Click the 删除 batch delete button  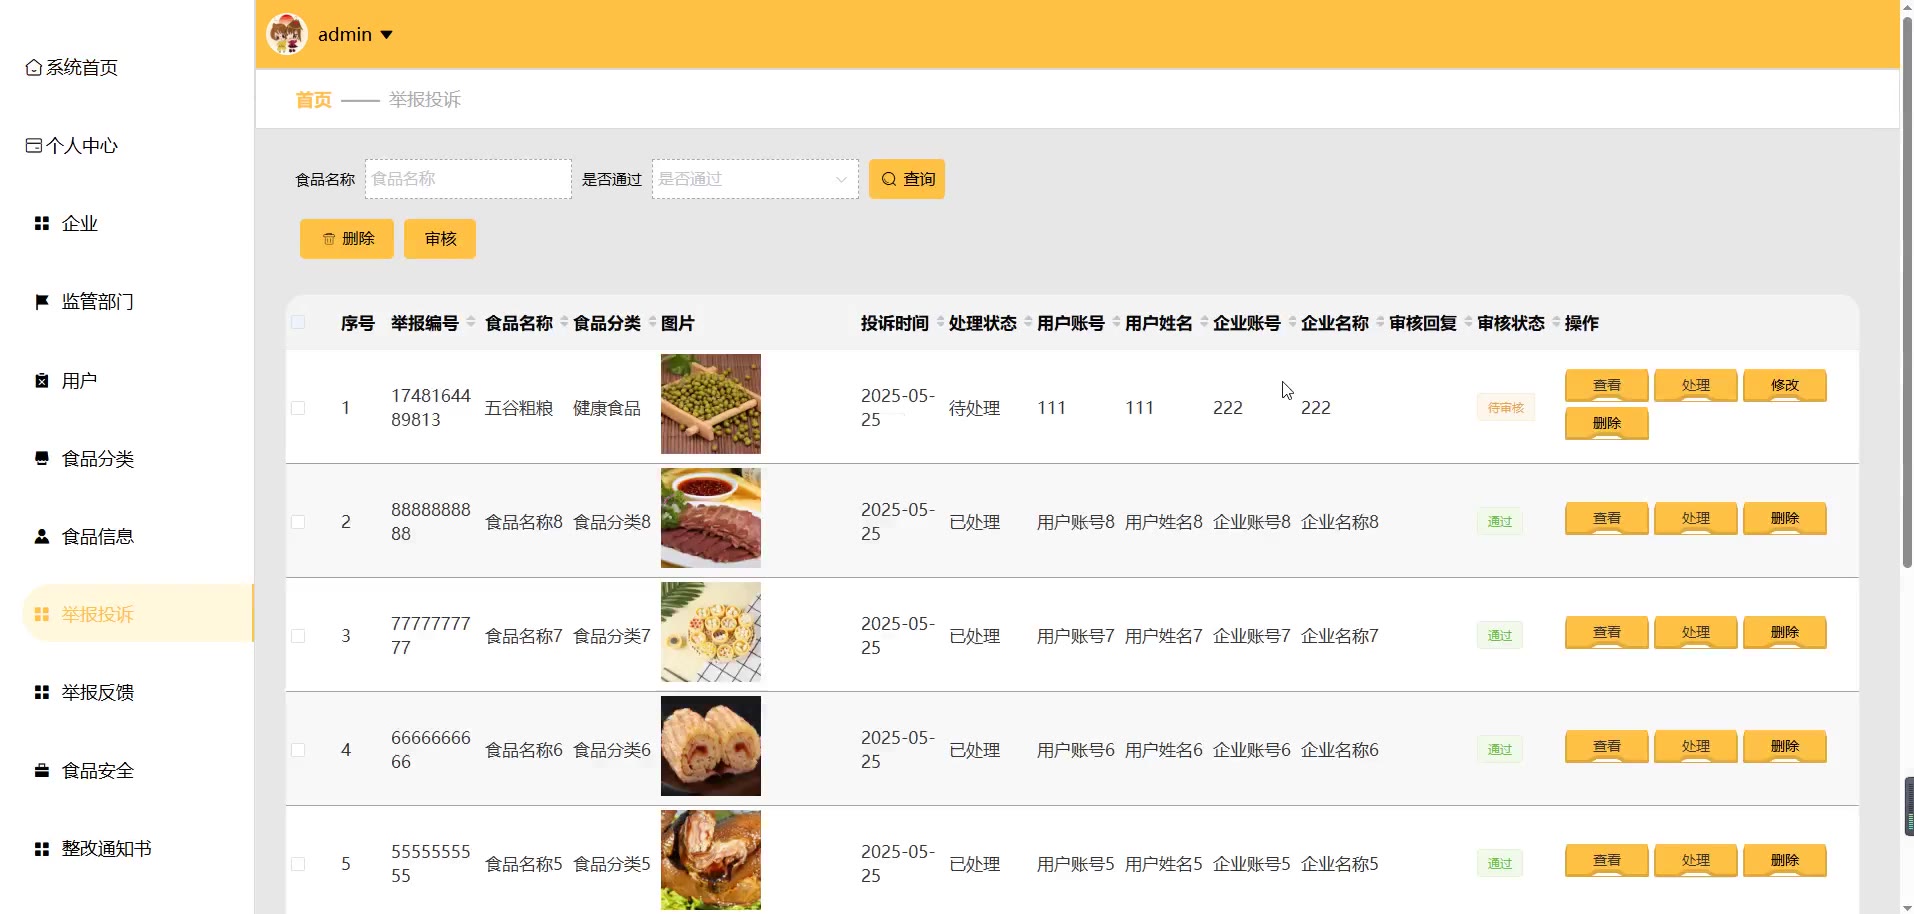click(347, 239)
